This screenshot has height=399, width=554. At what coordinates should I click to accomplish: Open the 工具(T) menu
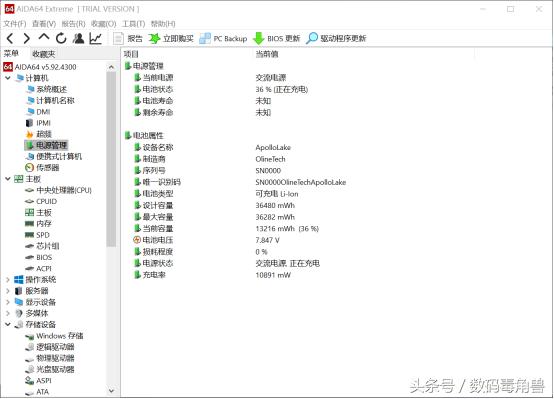pos(134,24)
